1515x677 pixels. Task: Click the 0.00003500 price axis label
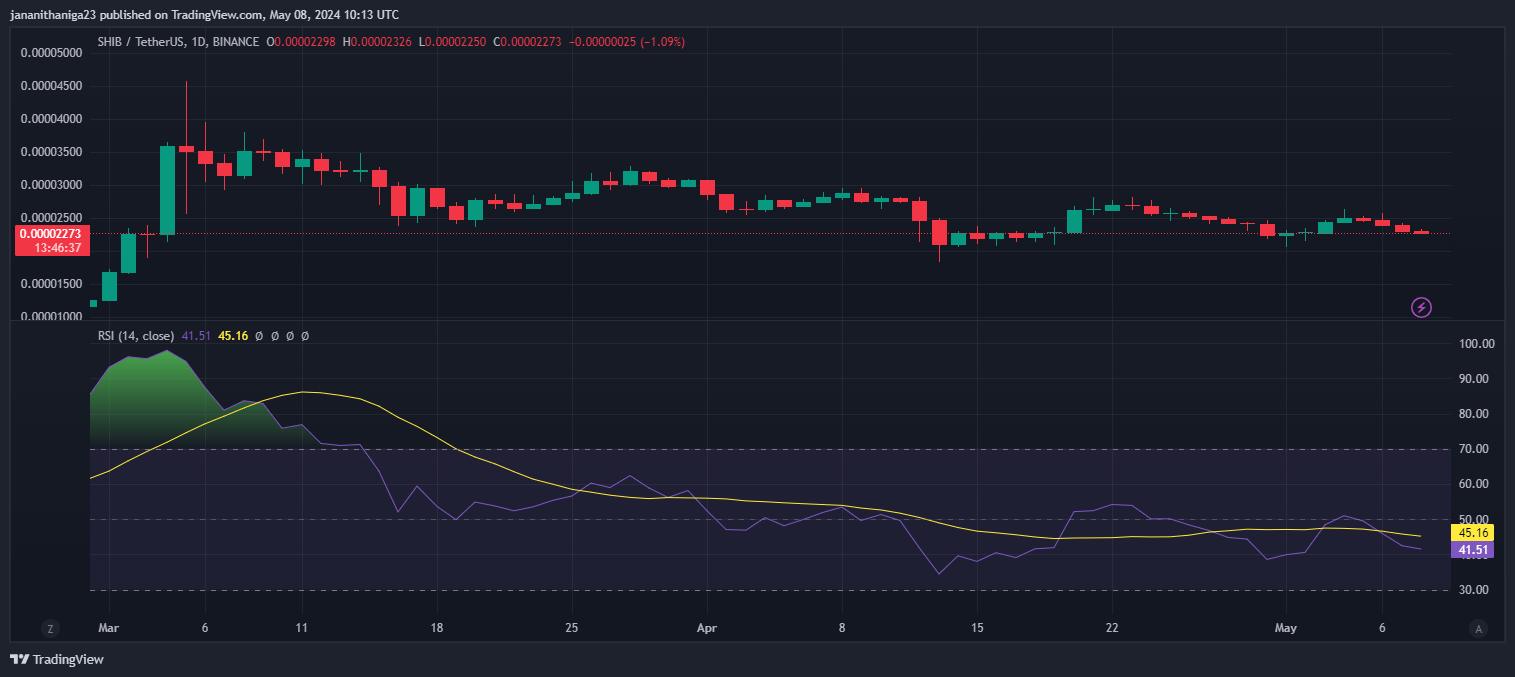(x=52, y=152)
